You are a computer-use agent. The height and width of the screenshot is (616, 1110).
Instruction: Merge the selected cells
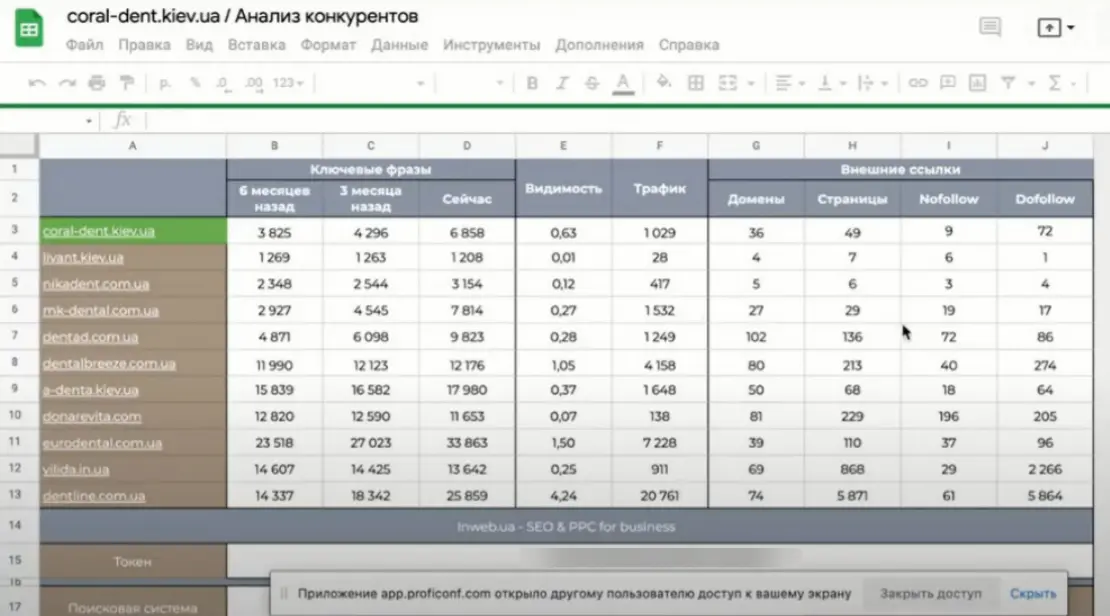728,83
